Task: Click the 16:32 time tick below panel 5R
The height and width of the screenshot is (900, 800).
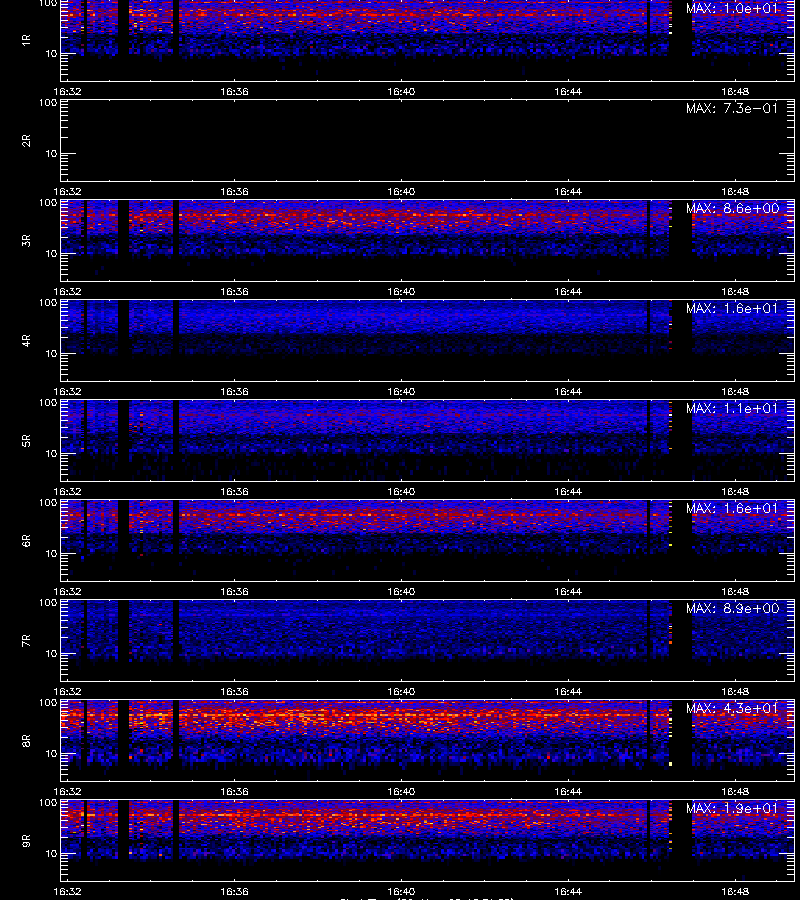Action: (67, 491)
